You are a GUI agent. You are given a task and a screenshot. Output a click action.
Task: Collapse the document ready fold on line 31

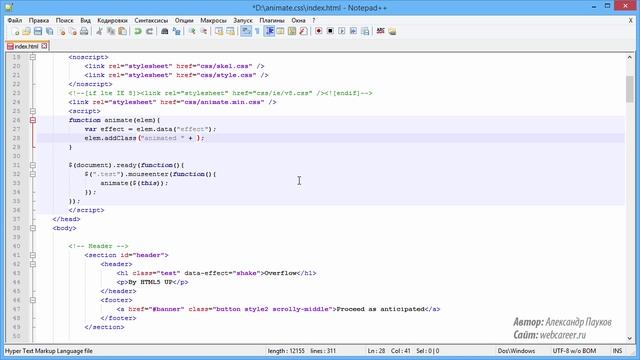[33, 165]
